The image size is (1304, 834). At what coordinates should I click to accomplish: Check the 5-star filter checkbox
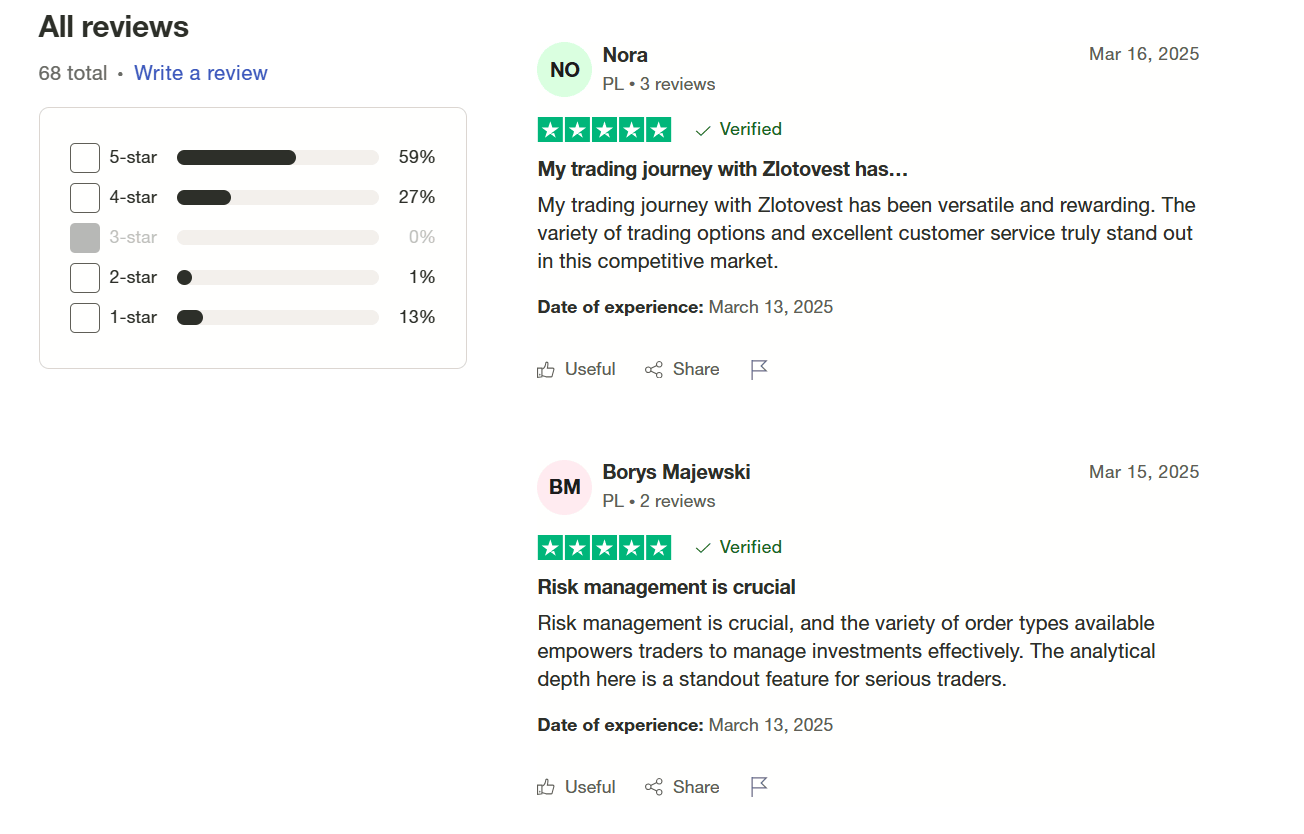[x=85, y=158]
